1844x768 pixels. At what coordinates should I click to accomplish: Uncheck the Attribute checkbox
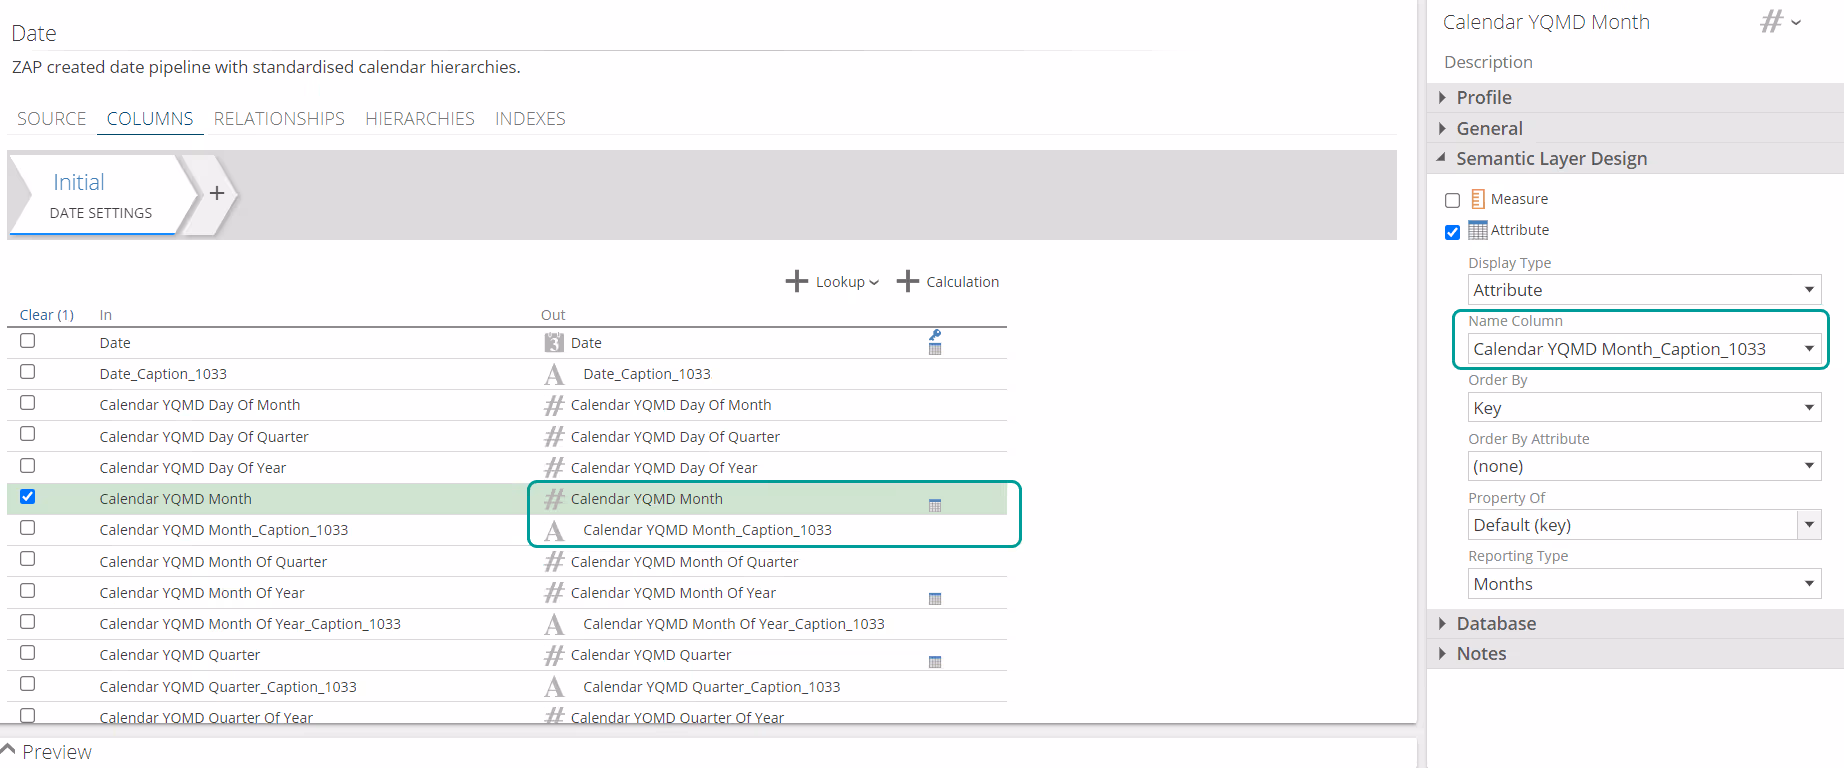[x=1452, y=232]
